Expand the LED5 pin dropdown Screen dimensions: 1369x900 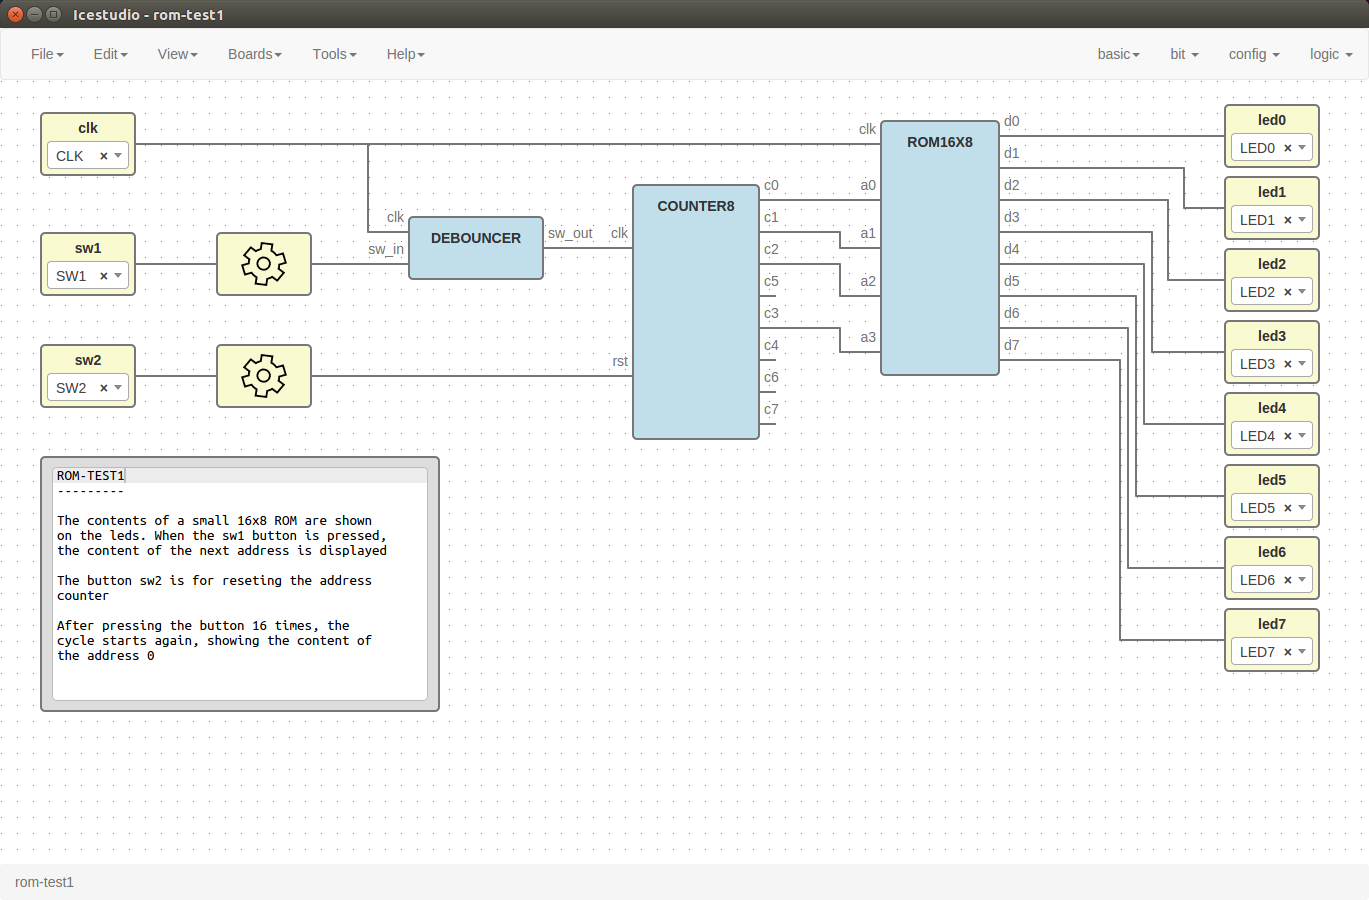click(1302, 508)
